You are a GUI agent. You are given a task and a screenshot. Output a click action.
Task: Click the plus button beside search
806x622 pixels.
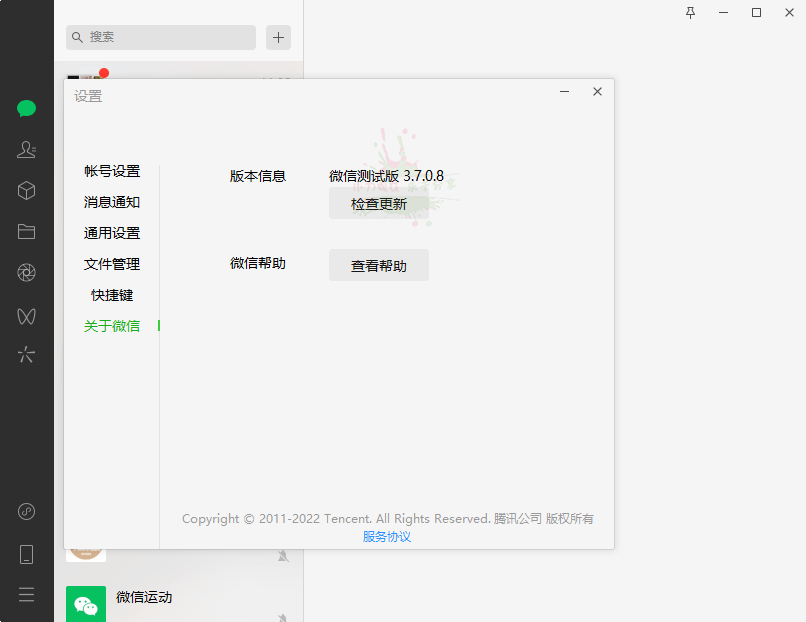point(278,38)
